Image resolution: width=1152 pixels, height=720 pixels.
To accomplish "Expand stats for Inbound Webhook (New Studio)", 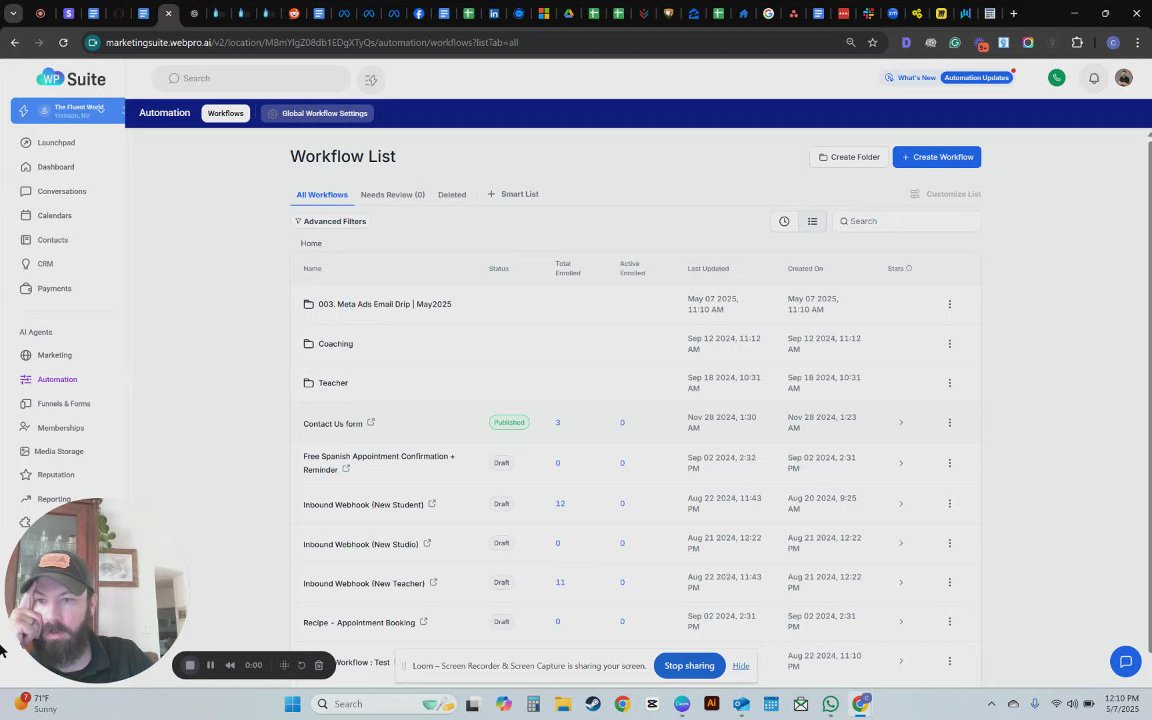I will [901, 543].
